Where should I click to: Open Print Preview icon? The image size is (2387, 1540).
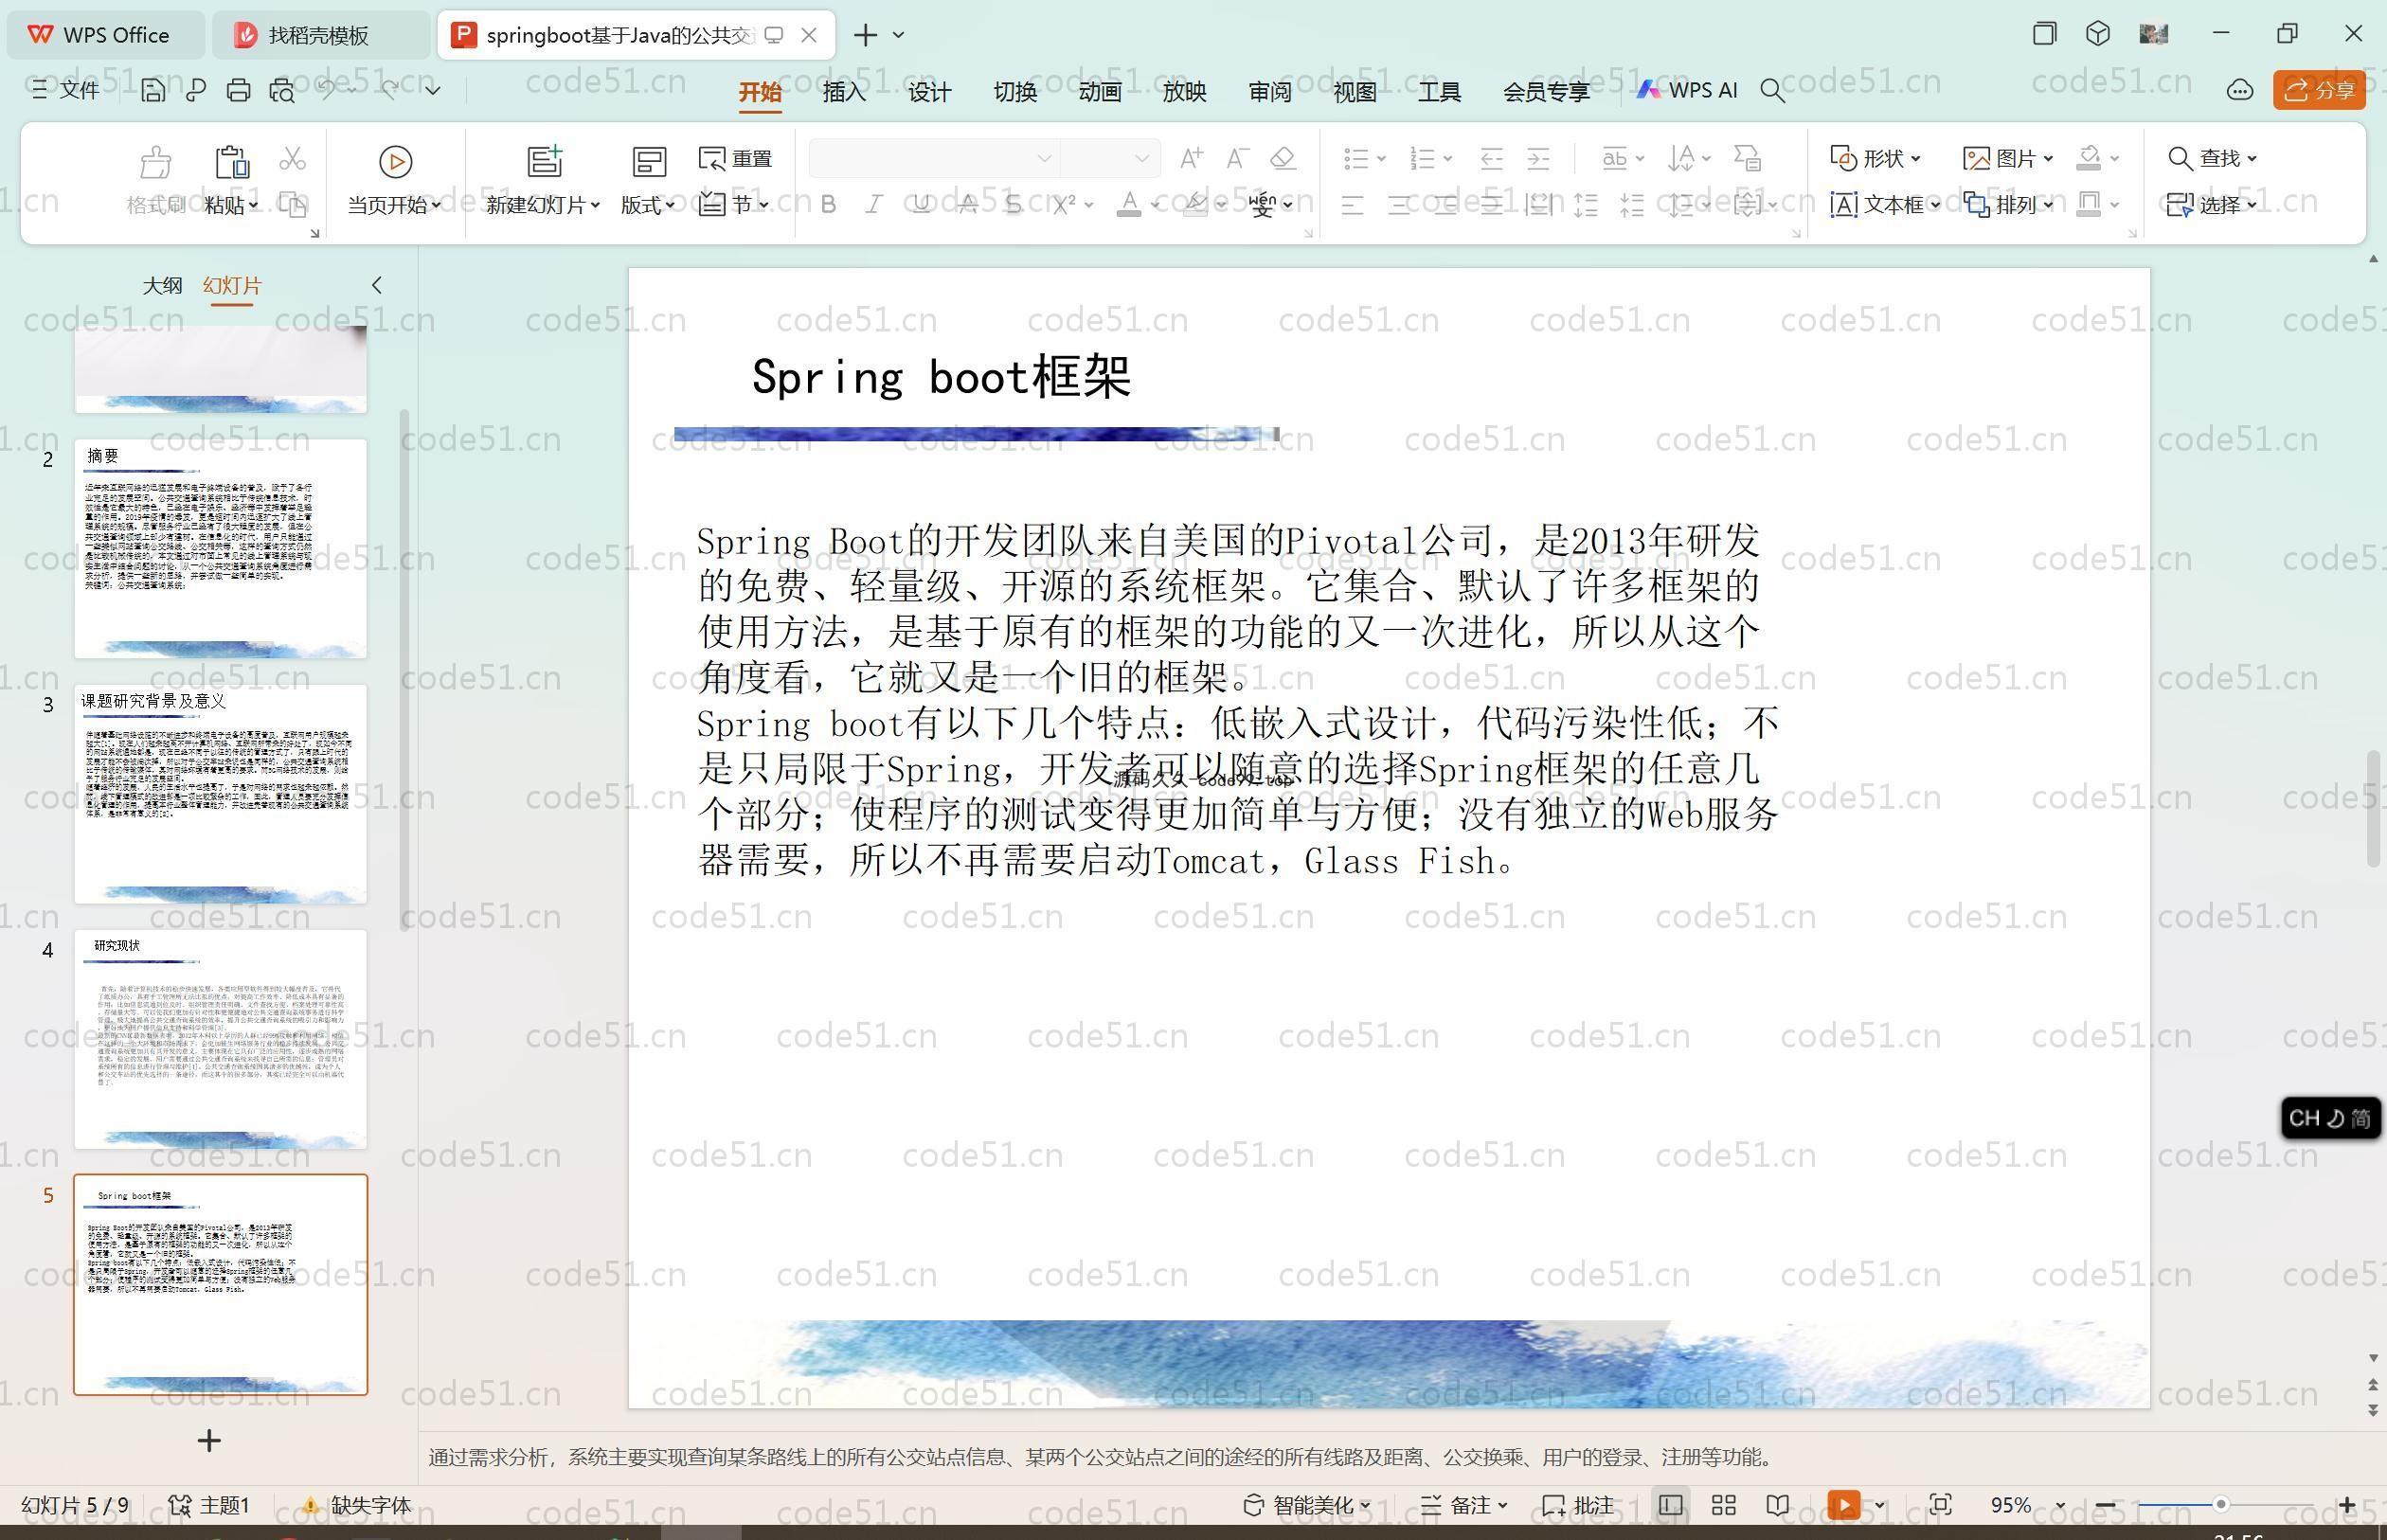(x=282, y=91)
